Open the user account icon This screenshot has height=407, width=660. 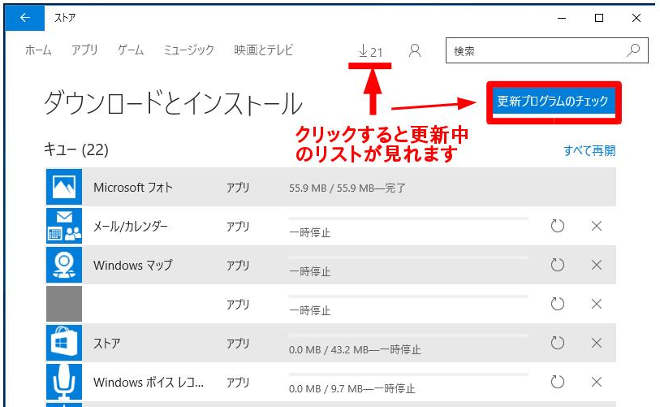pos(416,50)
